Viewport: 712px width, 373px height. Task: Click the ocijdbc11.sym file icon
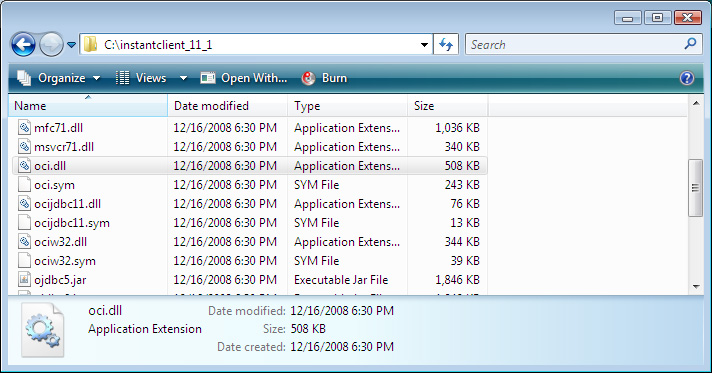(x=24, y=223)
